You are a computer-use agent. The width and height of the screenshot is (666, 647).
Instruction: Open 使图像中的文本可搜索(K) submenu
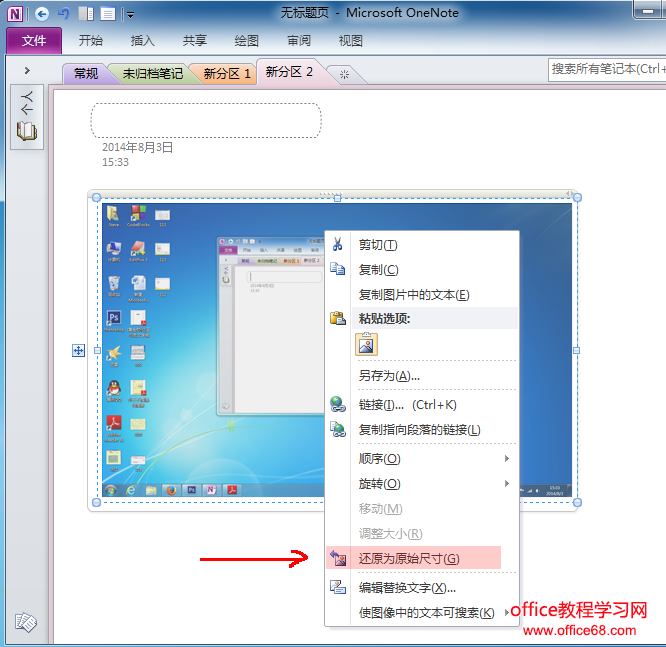coord(422,613)
